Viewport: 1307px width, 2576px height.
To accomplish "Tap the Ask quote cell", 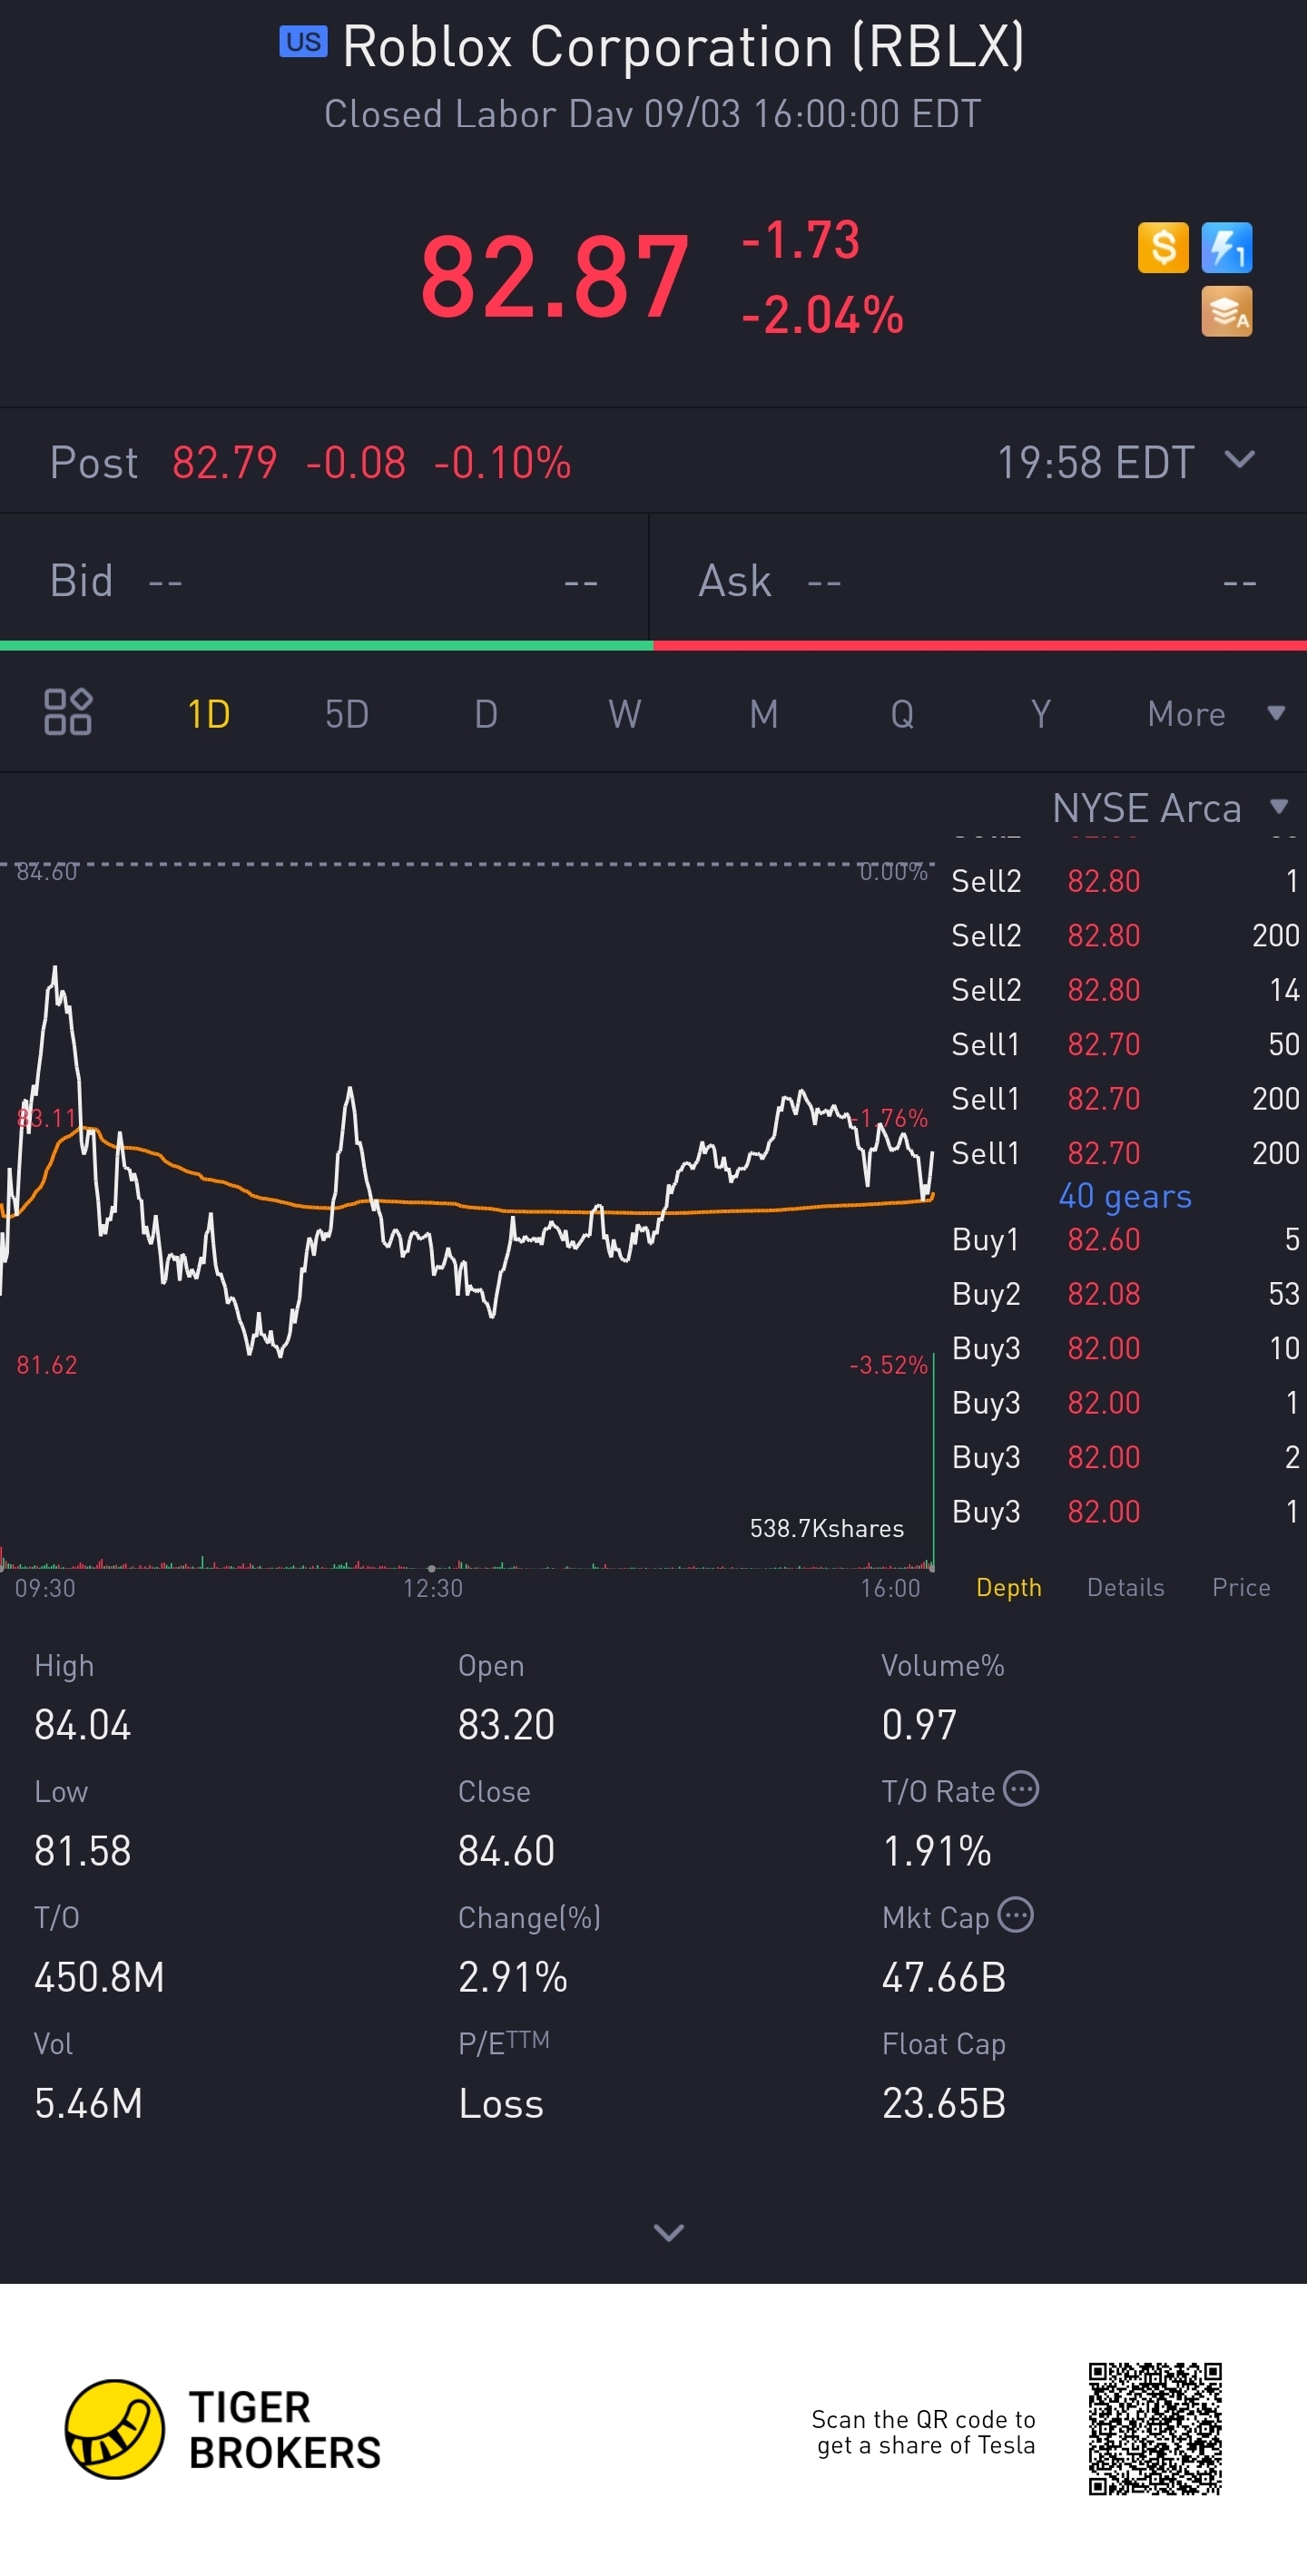I will [978, 580].
